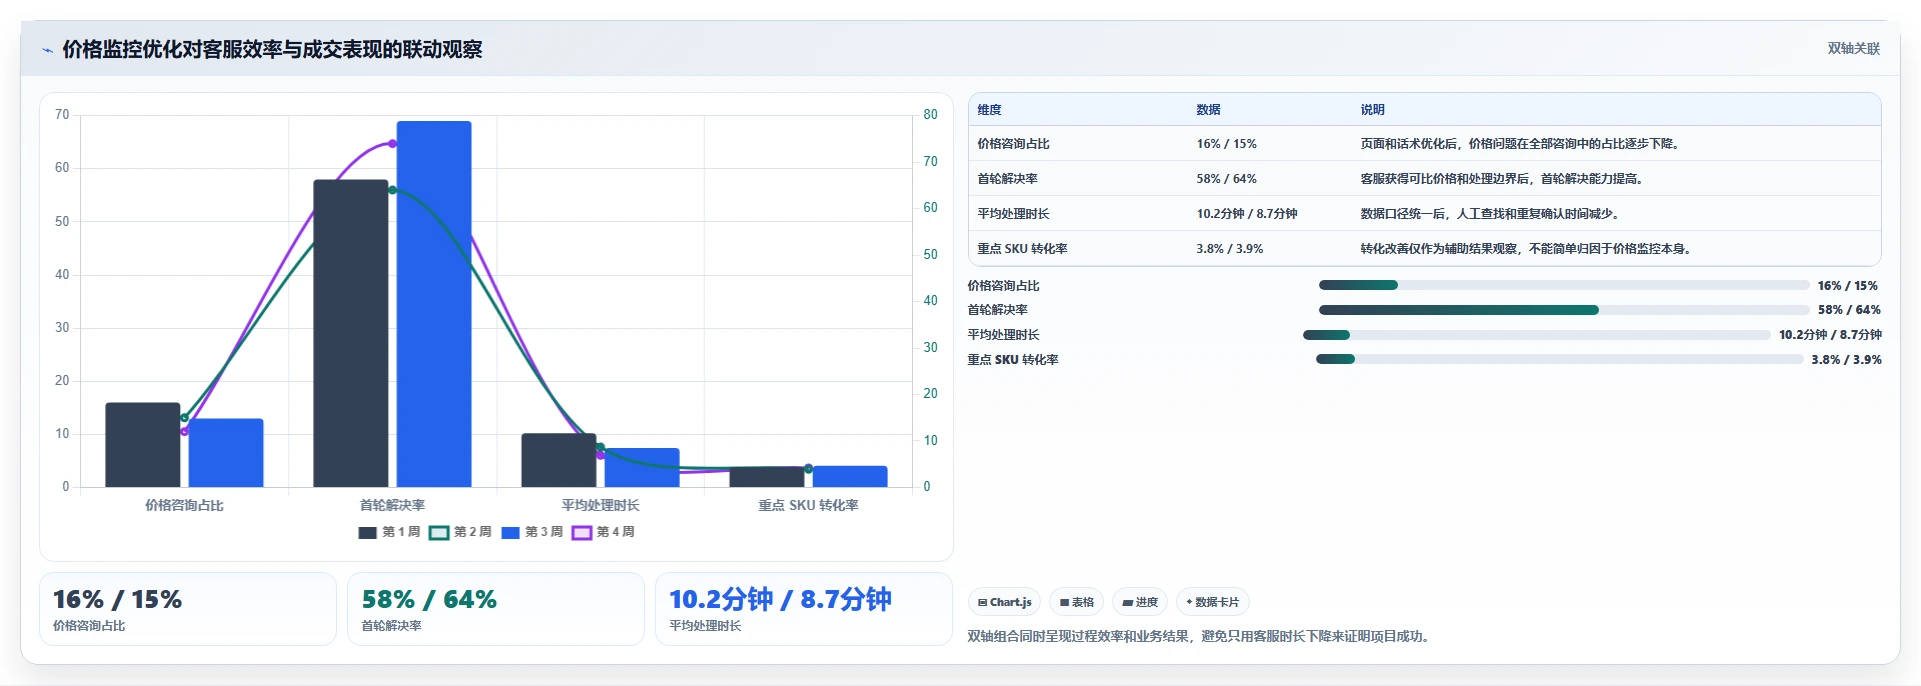Click the 重点 SKU 转化率 x-axis label in chart
1921x686 pixels.
coord(808,505)
